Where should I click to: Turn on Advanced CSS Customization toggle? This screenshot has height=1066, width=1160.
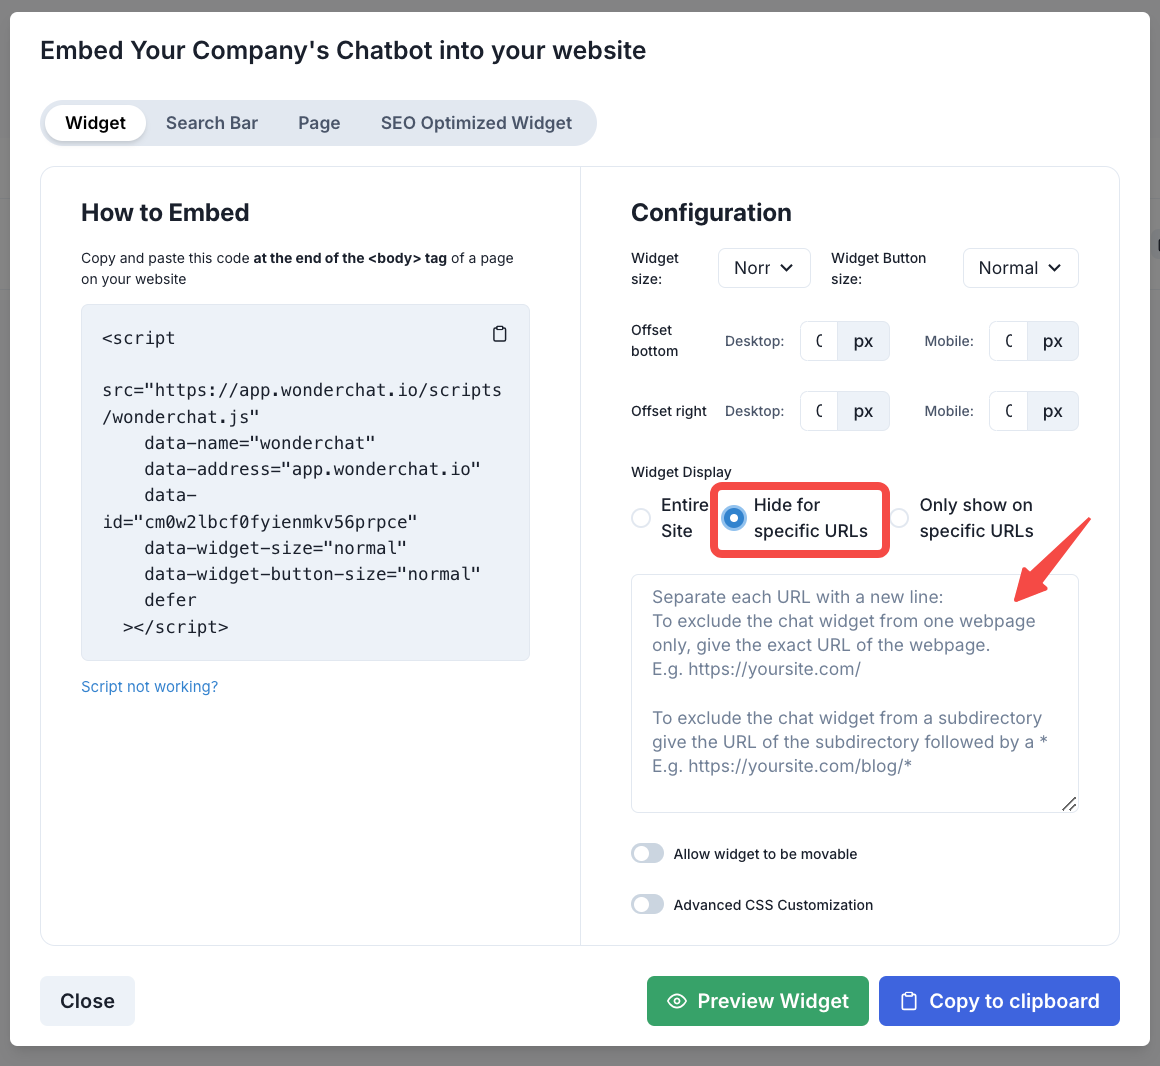[648, 904]
